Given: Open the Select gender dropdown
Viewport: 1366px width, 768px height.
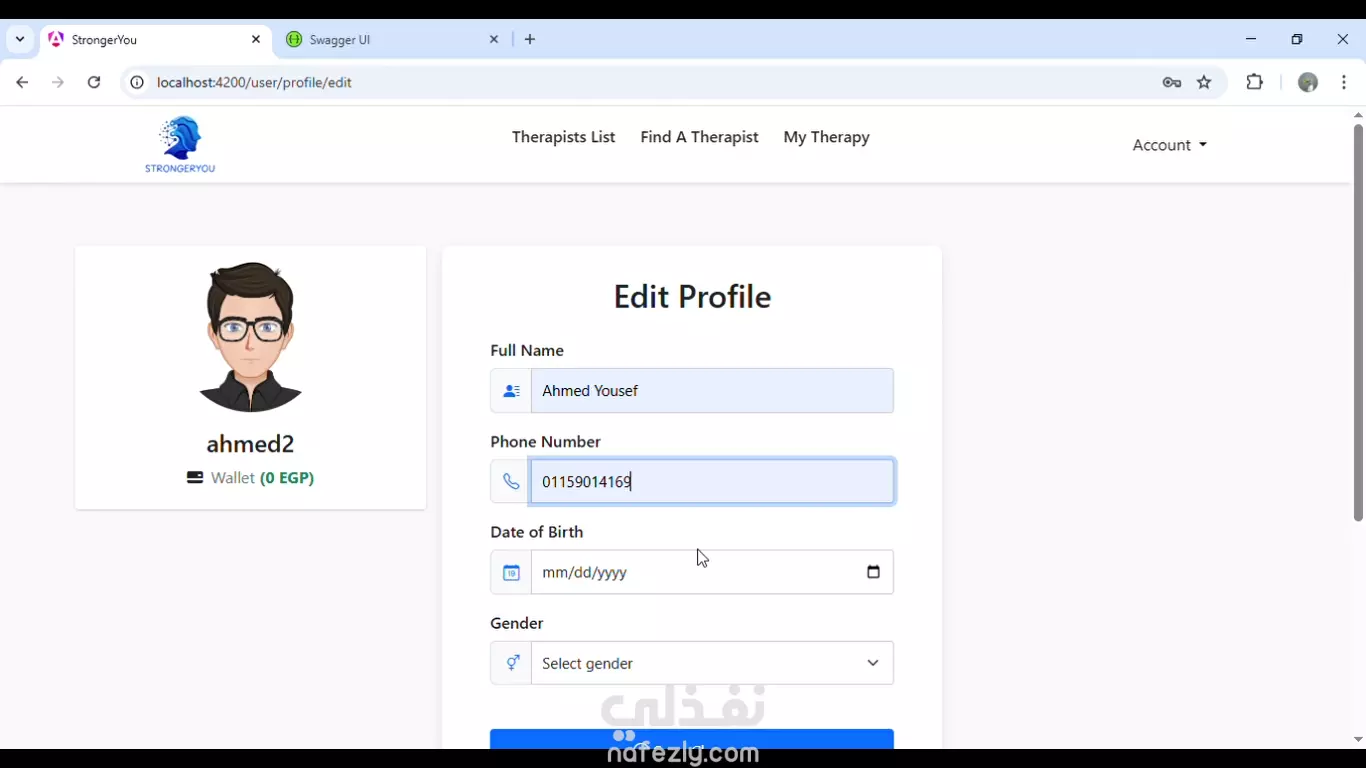Looking at the screenshot, I should tap(712, 663).
